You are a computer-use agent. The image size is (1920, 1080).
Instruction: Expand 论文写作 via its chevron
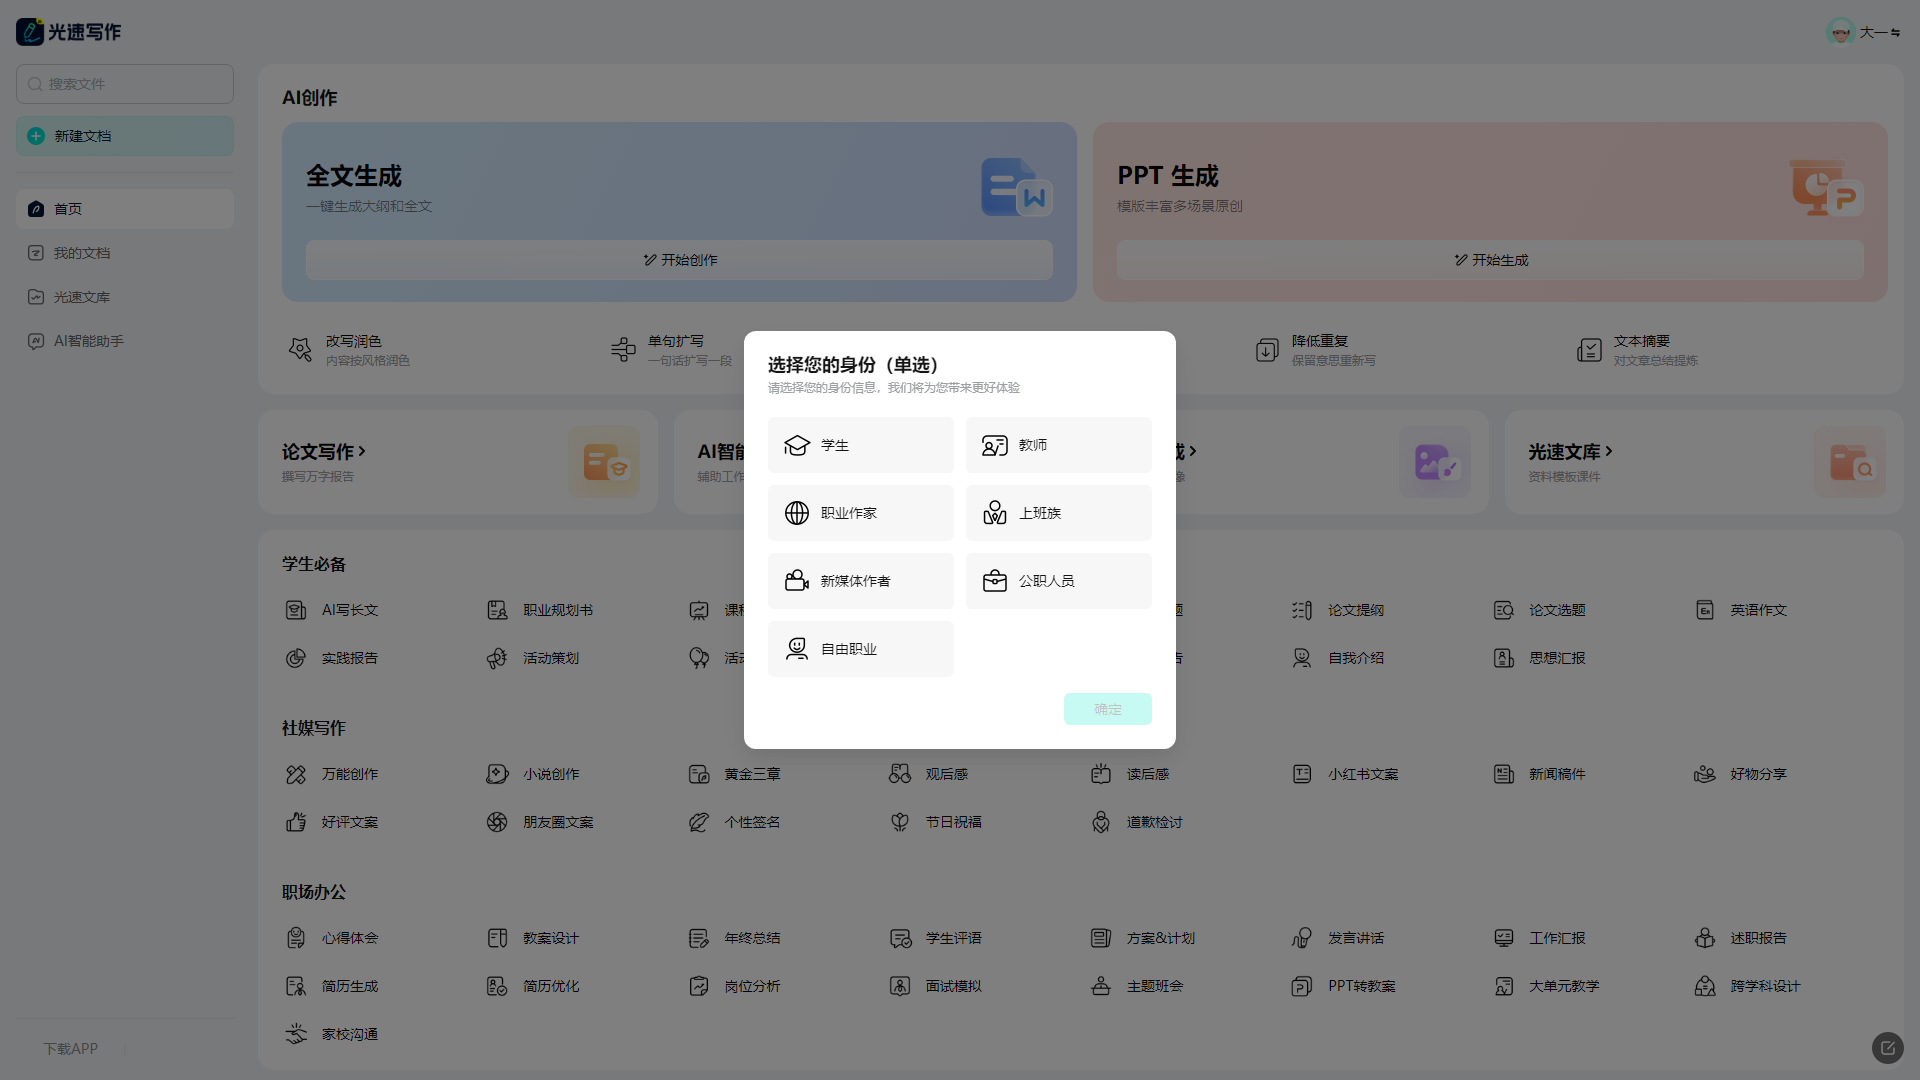(362, 452)
